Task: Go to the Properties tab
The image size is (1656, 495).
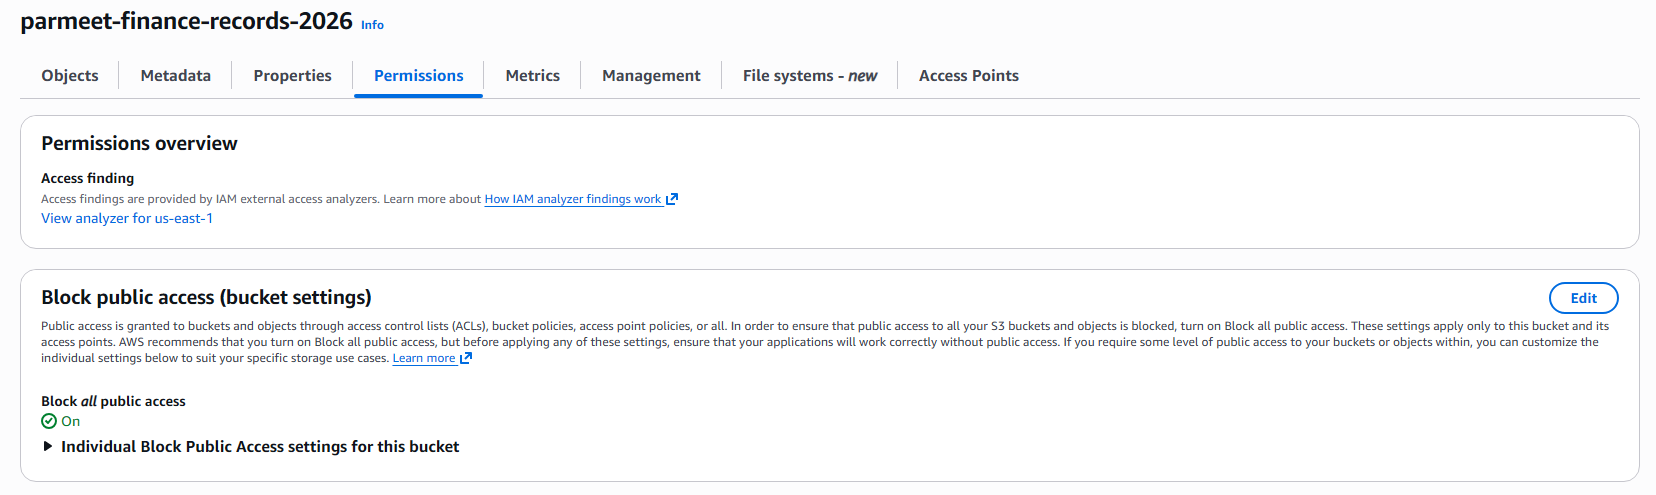Action: tap(292, 76)
